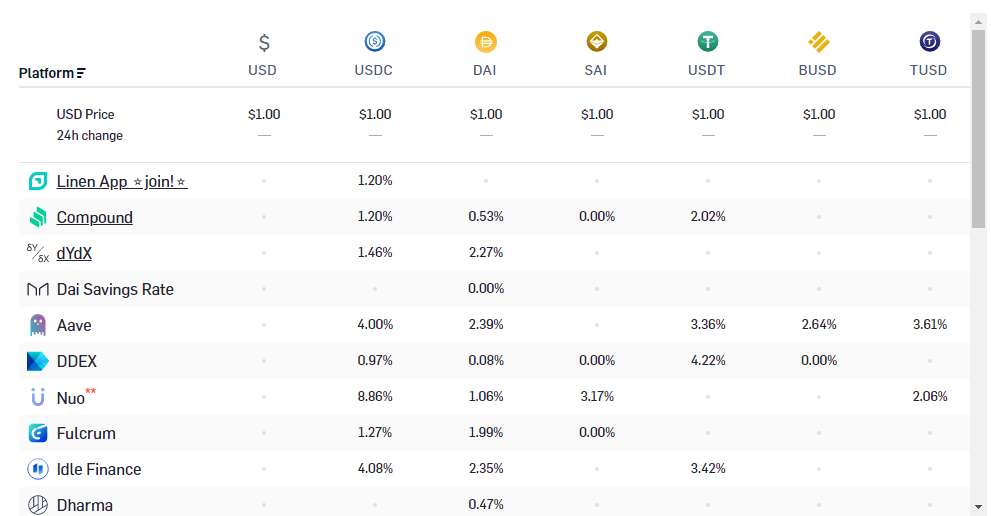The height and width of the screenshot is (516, 991).
Task: Select the USDC column header label
Action: [x=374, y=70]
